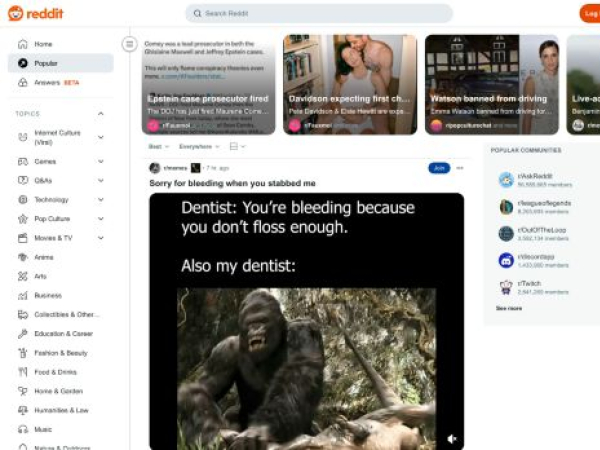This screenshot has height=450, width=600.
Task: Click the Food & Drinks icon
Action: pyautogui.click(x=23, y=372)
